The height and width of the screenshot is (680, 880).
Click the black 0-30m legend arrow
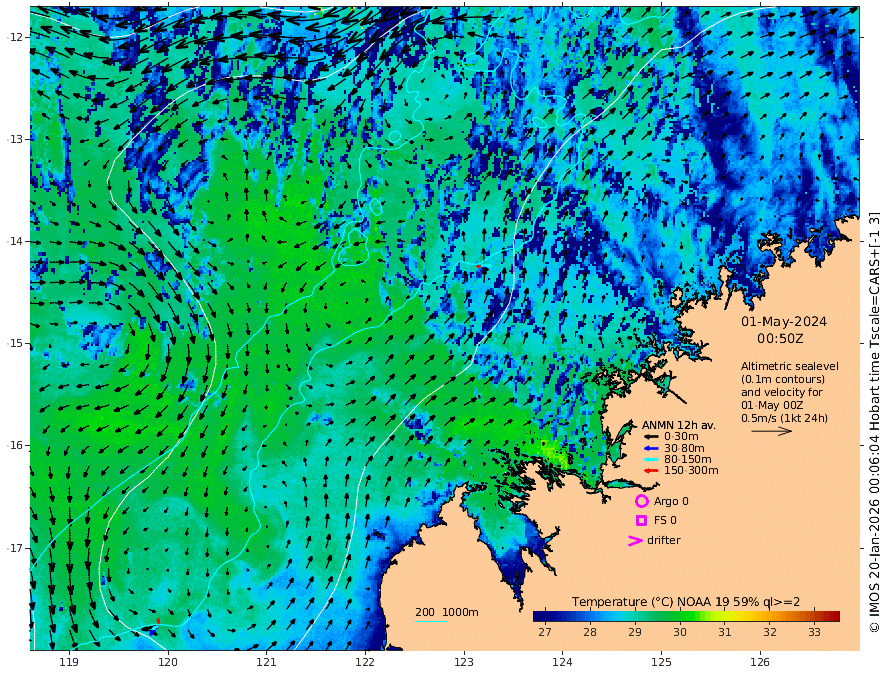click(650, 437)
